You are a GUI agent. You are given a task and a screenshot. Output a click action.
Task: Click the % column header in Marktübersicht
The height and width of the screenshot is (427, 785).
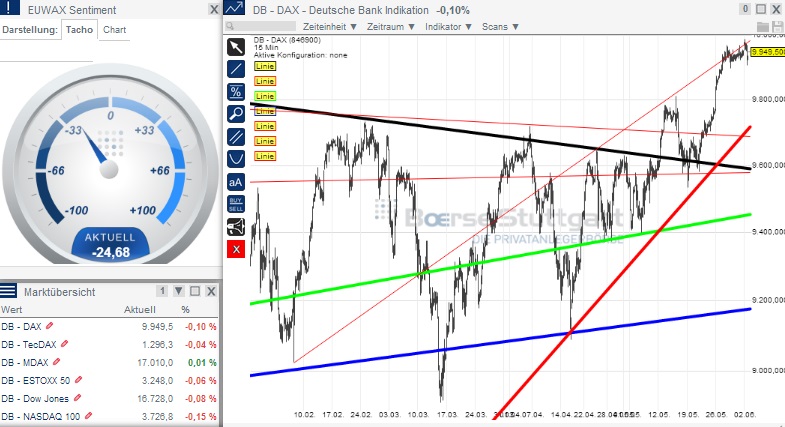[185, 309]
